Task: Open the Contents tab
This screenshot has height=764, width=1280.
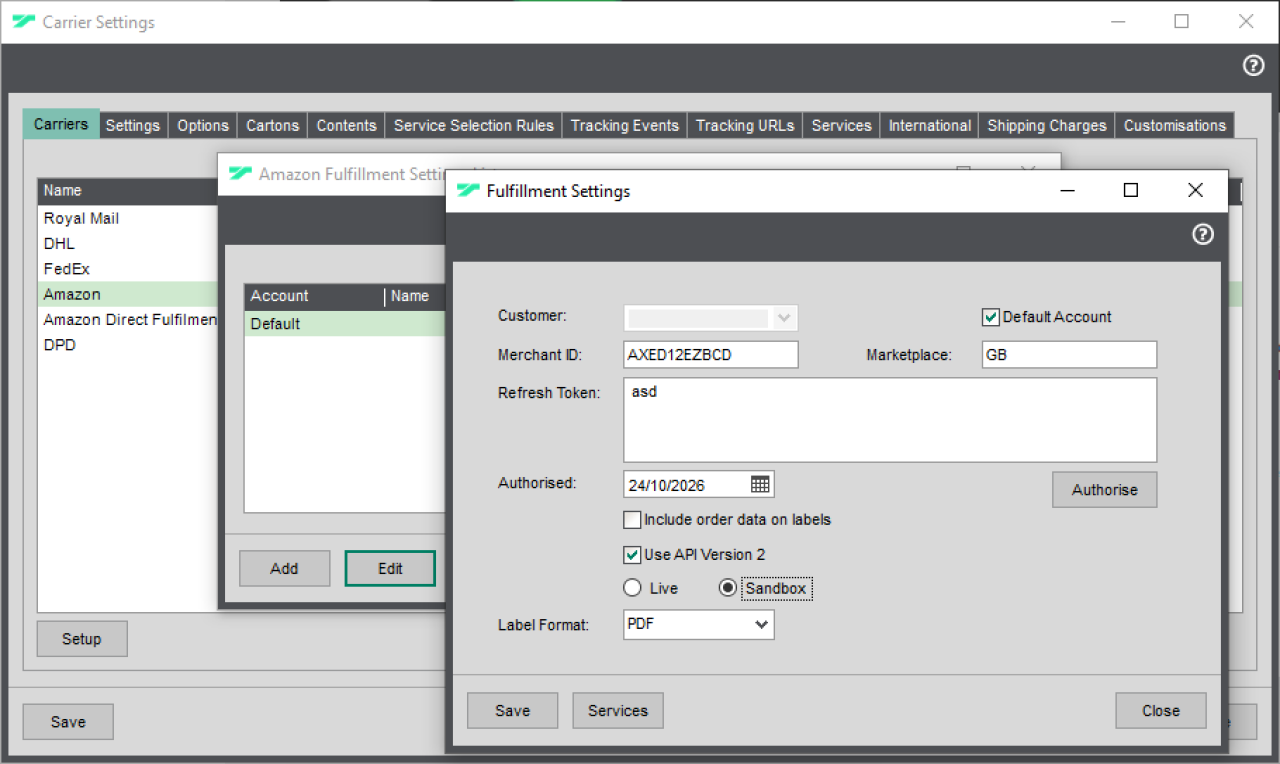Action: coord(346,125)
